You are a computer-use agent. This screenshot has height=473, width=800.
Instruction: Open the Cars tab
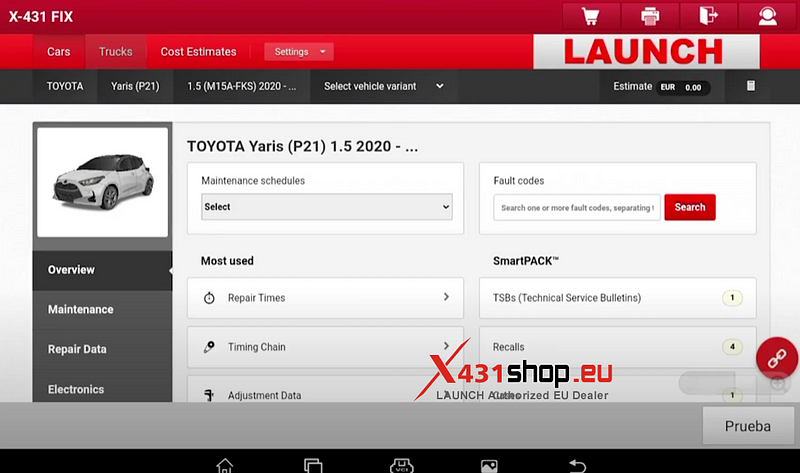[x=59, y=52]
